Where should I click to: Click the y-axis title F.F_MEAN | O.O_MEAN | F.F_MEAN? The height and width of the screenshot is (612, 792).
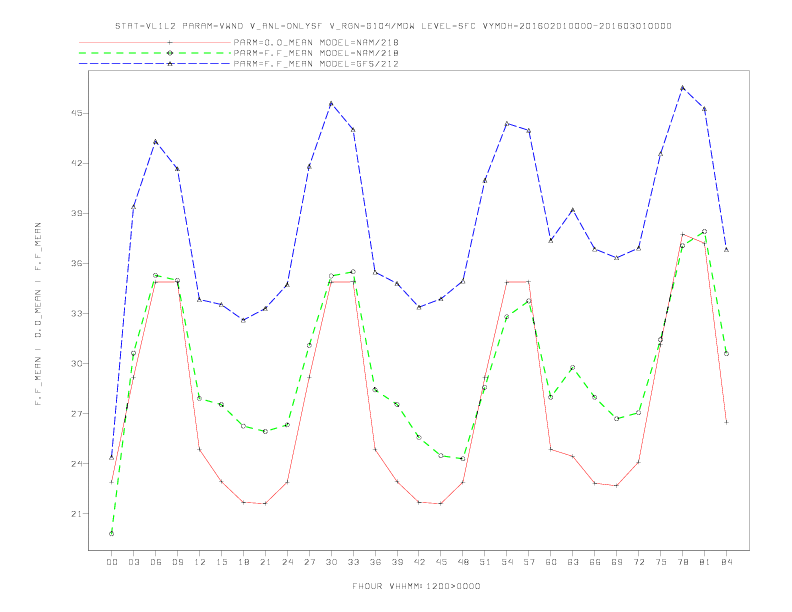tap(38, 314)
